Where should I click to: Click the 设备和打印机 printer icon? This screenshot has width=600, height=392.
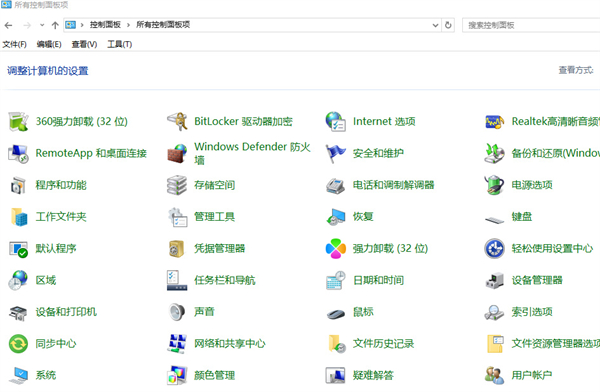(x=18, y=312)
